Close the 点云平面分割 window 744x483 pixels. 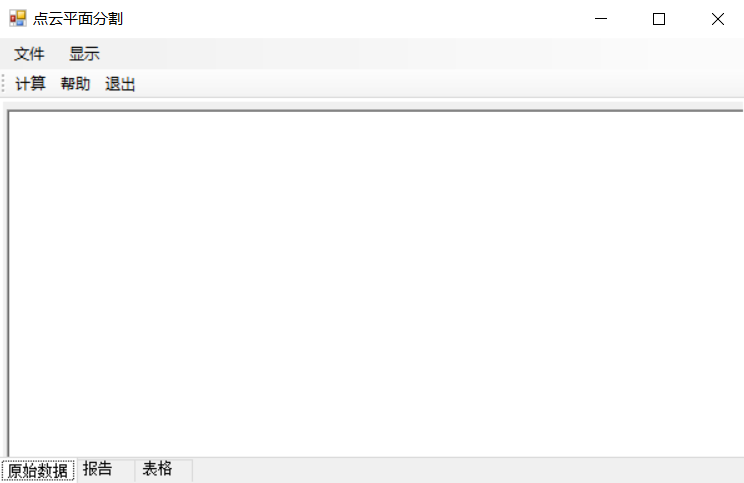[x=717, y=19]
